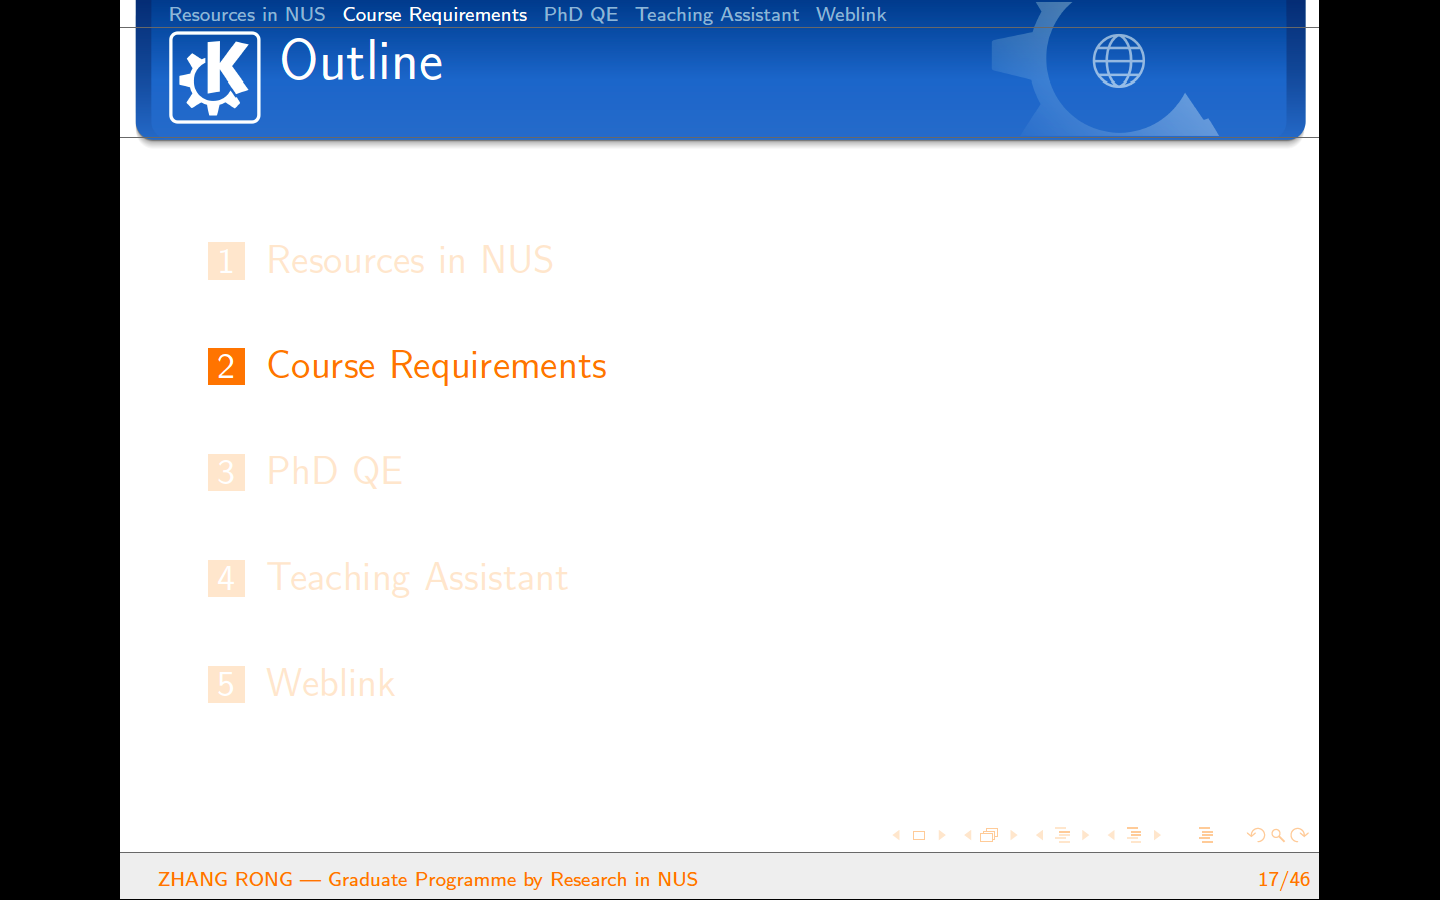
Task: Click the globe icon in header
Action: click(1118, 61)
